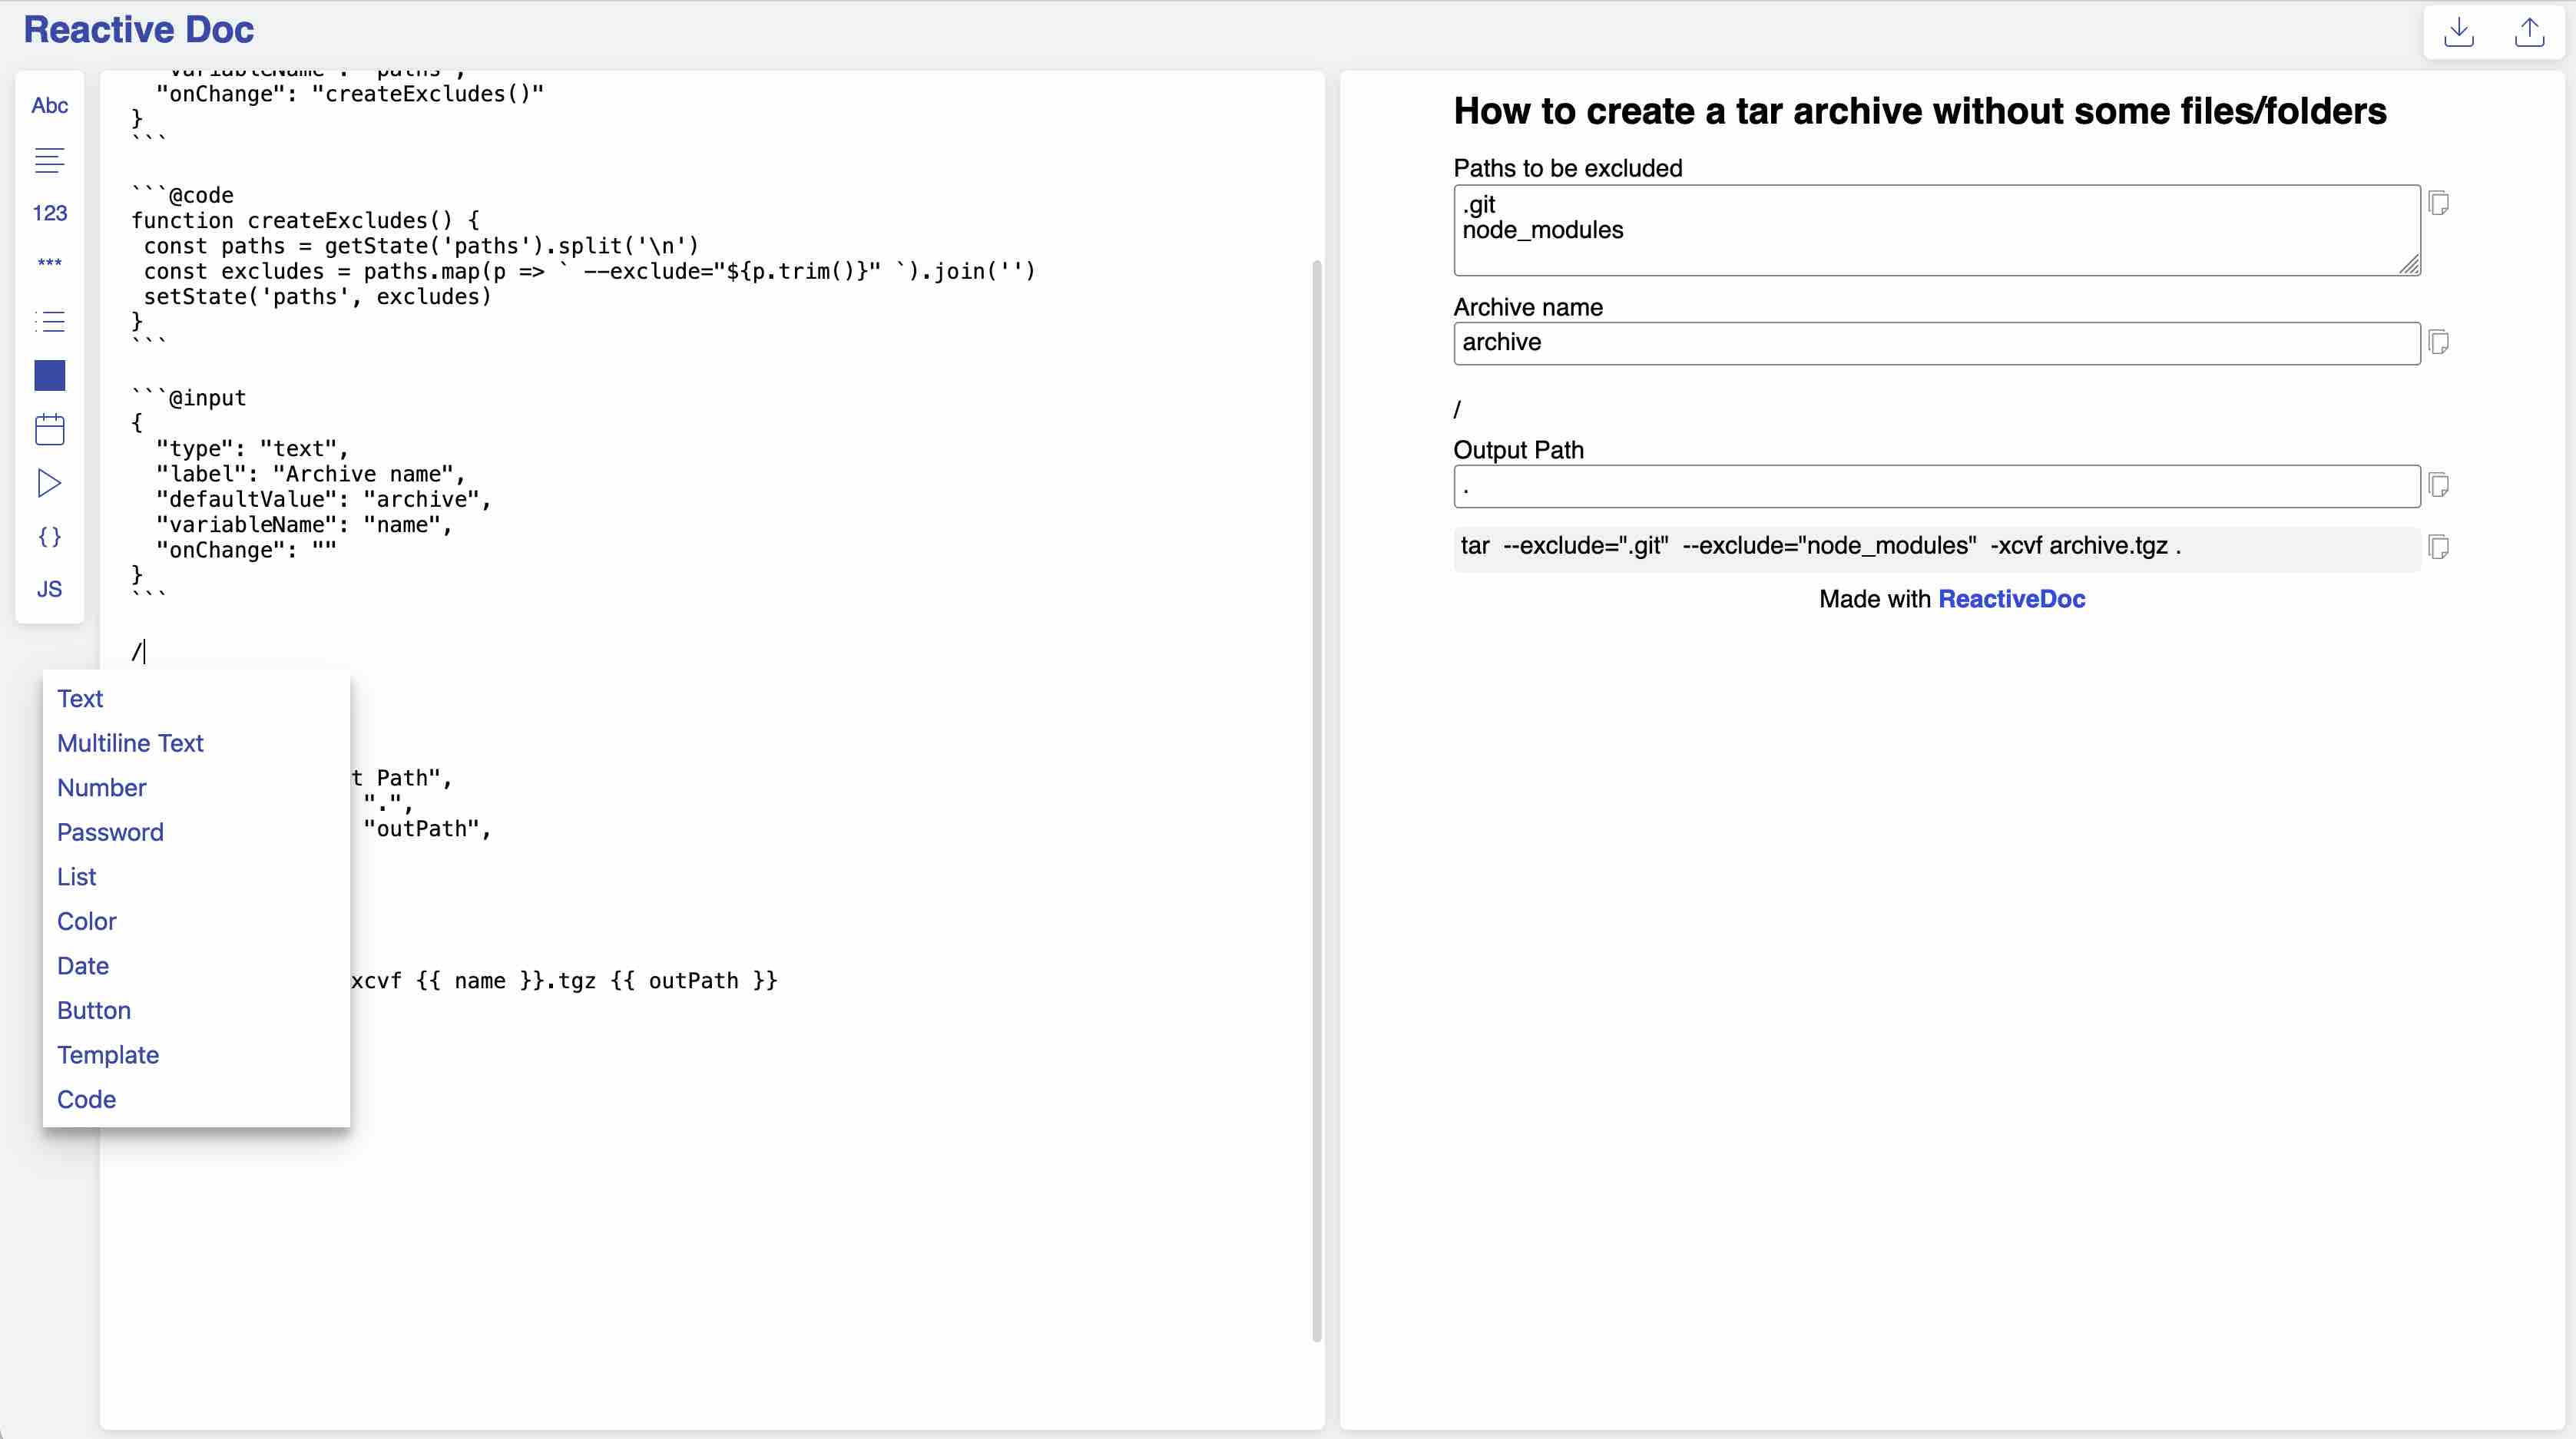This screenshot has height=1439, width=2576.
Task: Click the upload icon in header
Action: tap(2529, 32)
